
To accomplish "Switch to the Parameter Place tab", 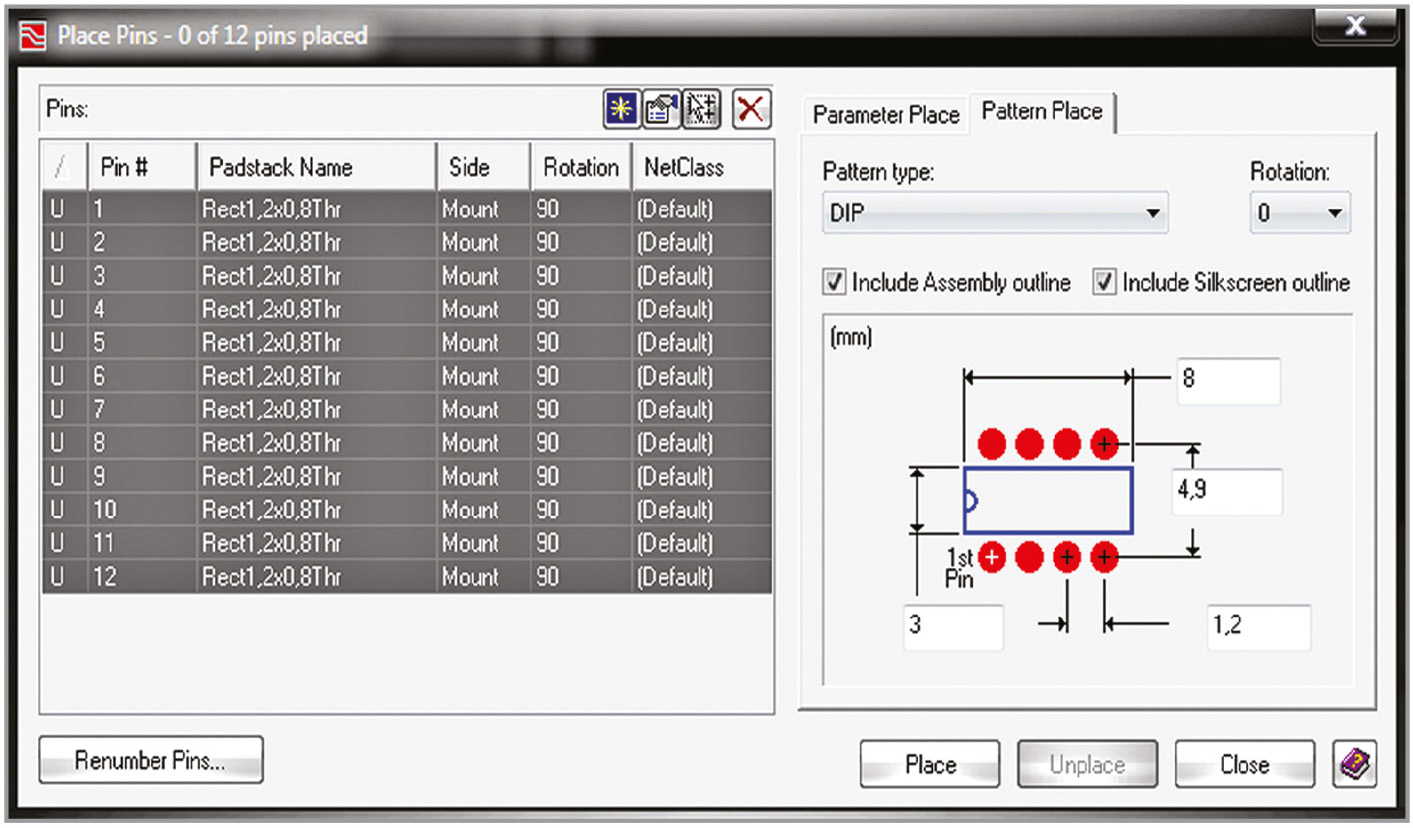I will coord(885,115).
